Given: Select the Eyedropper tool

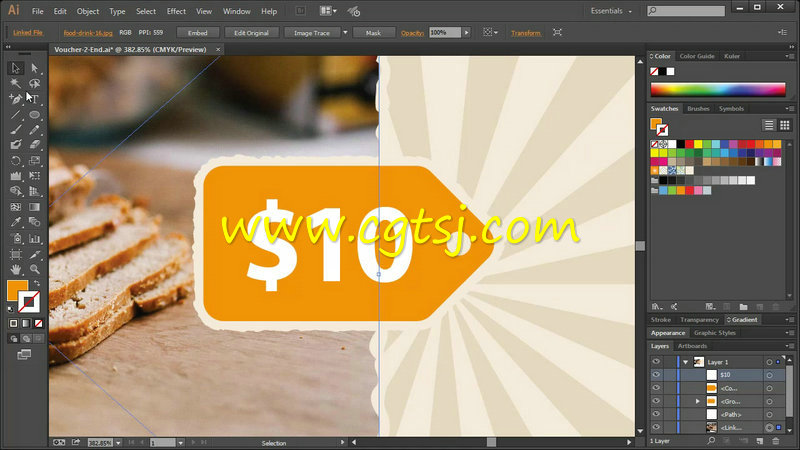Looking at the screenshot, I should click(16, 222).
